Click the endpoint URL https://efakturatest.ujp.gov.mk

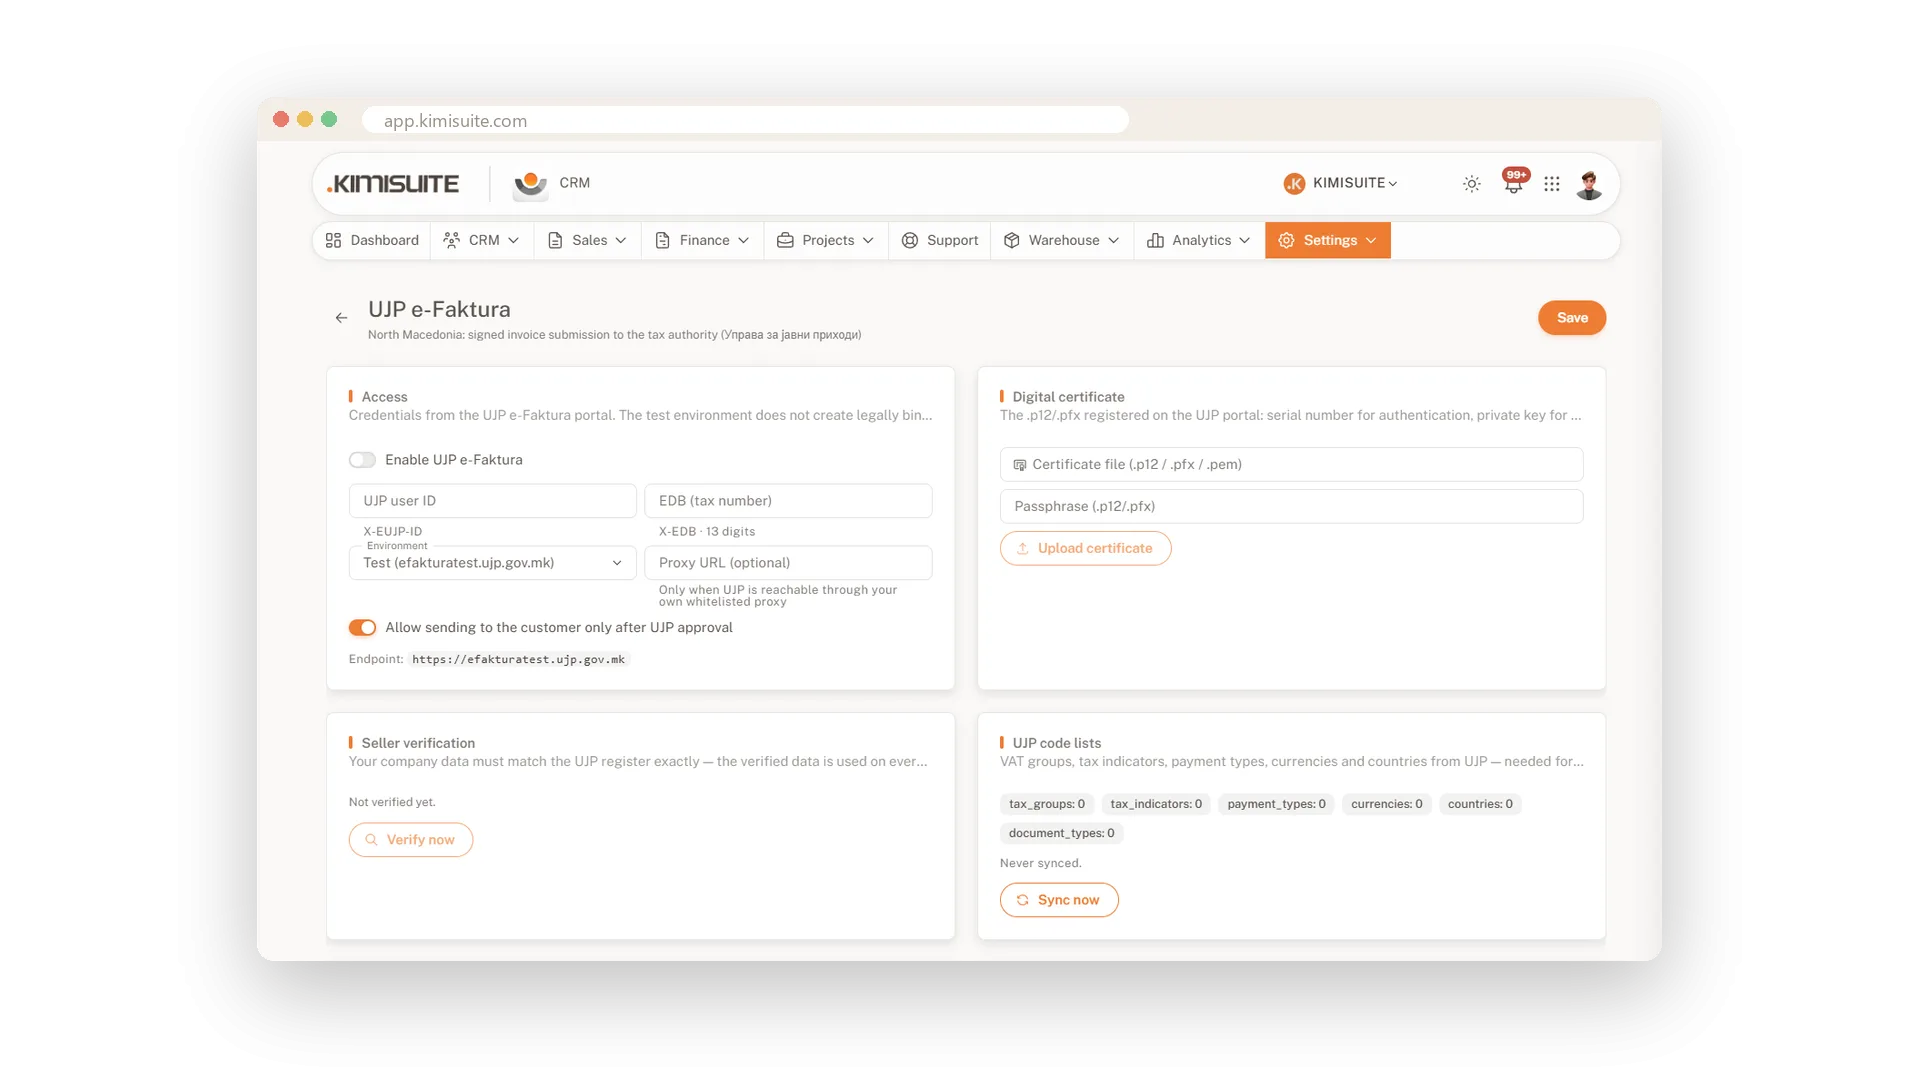[x=518, y=660]
